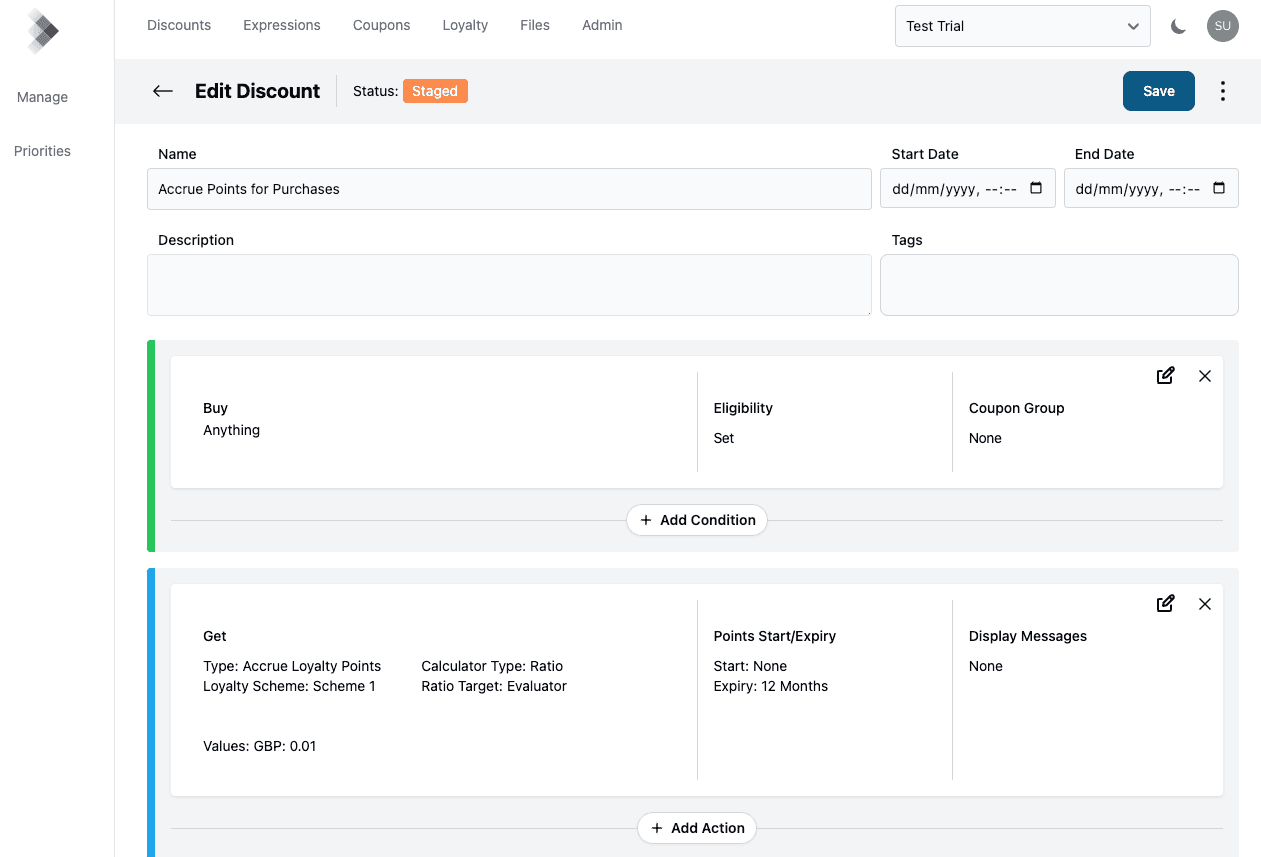This screenshot has height=857, width=1261.
Task: Click Add Condition button
Action: (697, 520)
